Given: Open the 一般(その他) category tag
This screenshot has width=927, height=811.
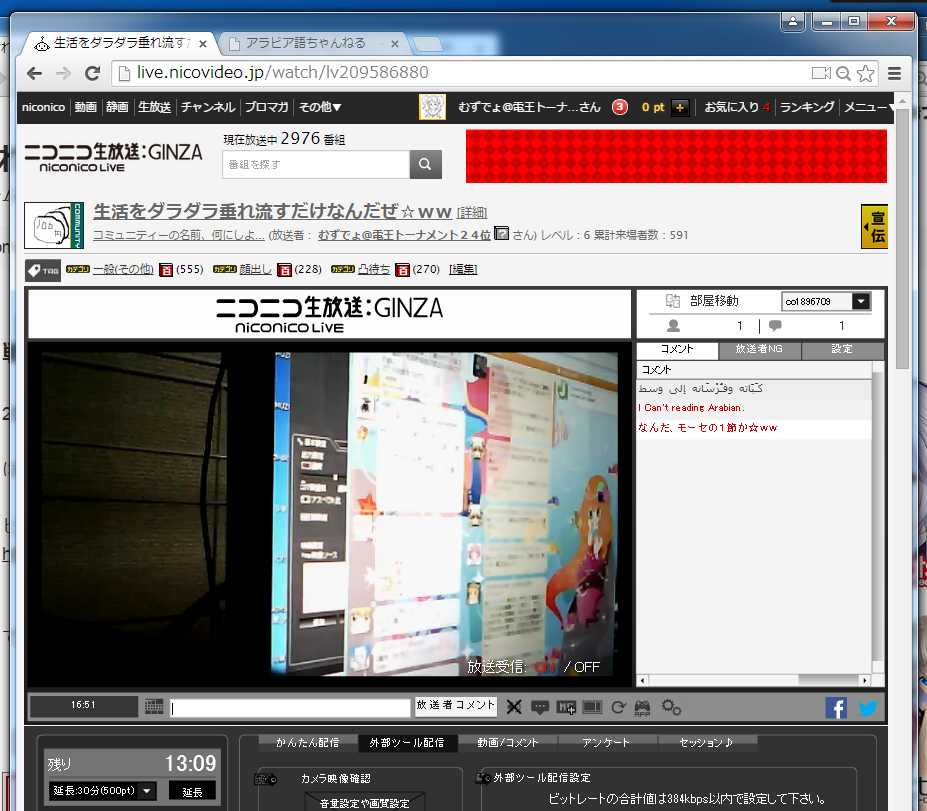Looking at the screenshot, I should pos(123,269).
